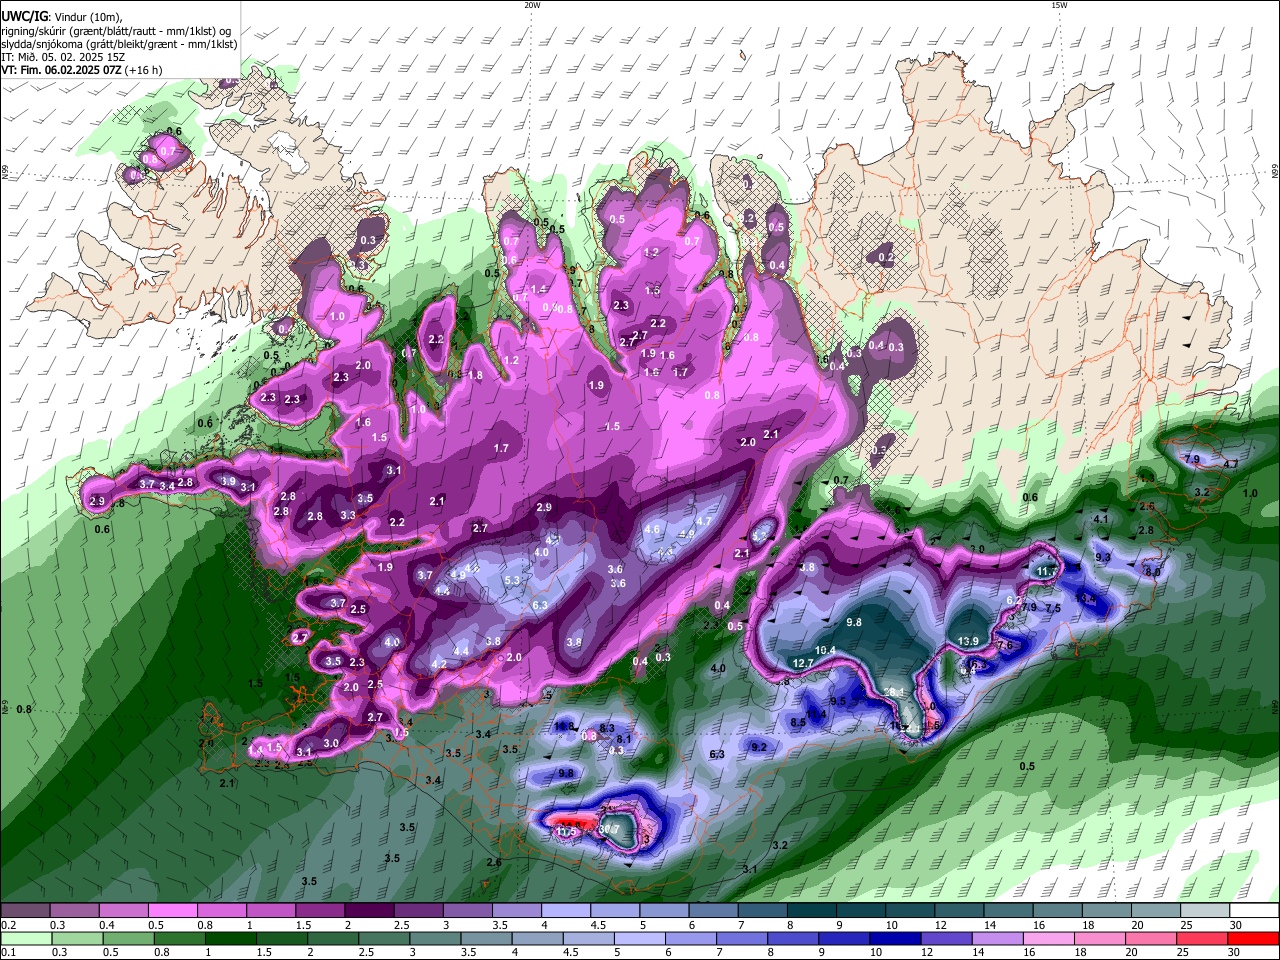Click the 'VT: Fim. 06.02.2025 07Z (+16 h)' line

[x=82, y=70]
